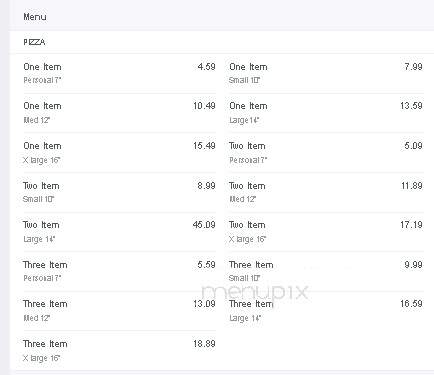Choose One Item Large 14" entry
This screenshot has width=434, height=375.
click(326, 113)
